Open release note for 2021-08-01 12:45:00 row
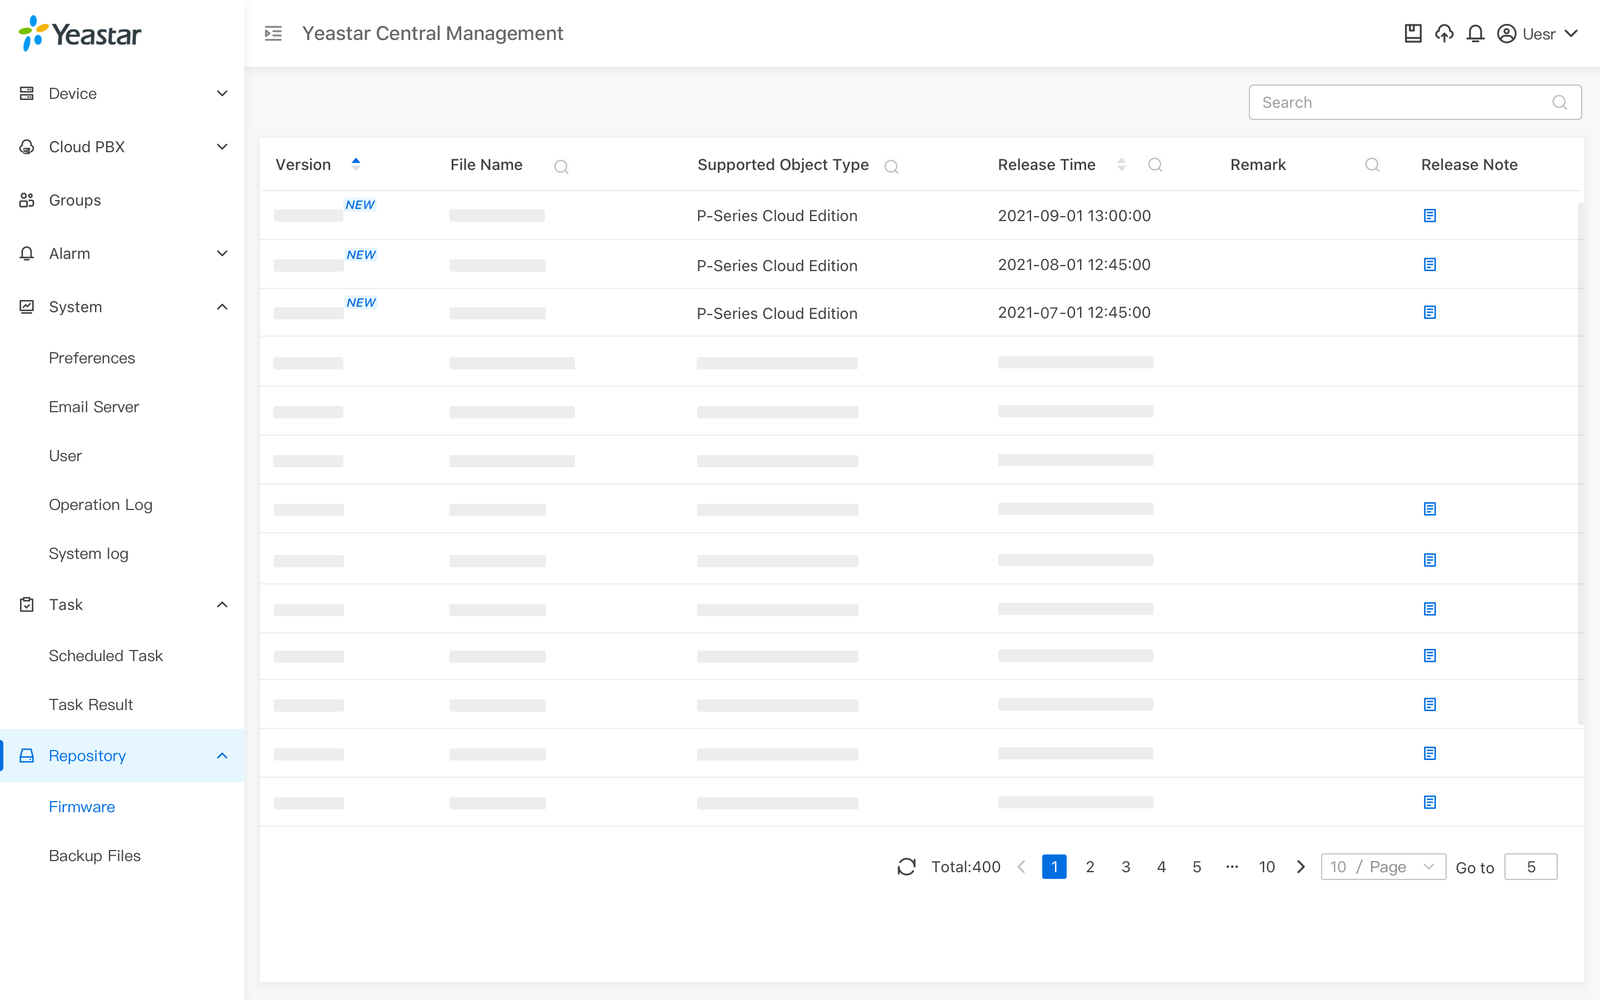 [x=1430, y=265]
